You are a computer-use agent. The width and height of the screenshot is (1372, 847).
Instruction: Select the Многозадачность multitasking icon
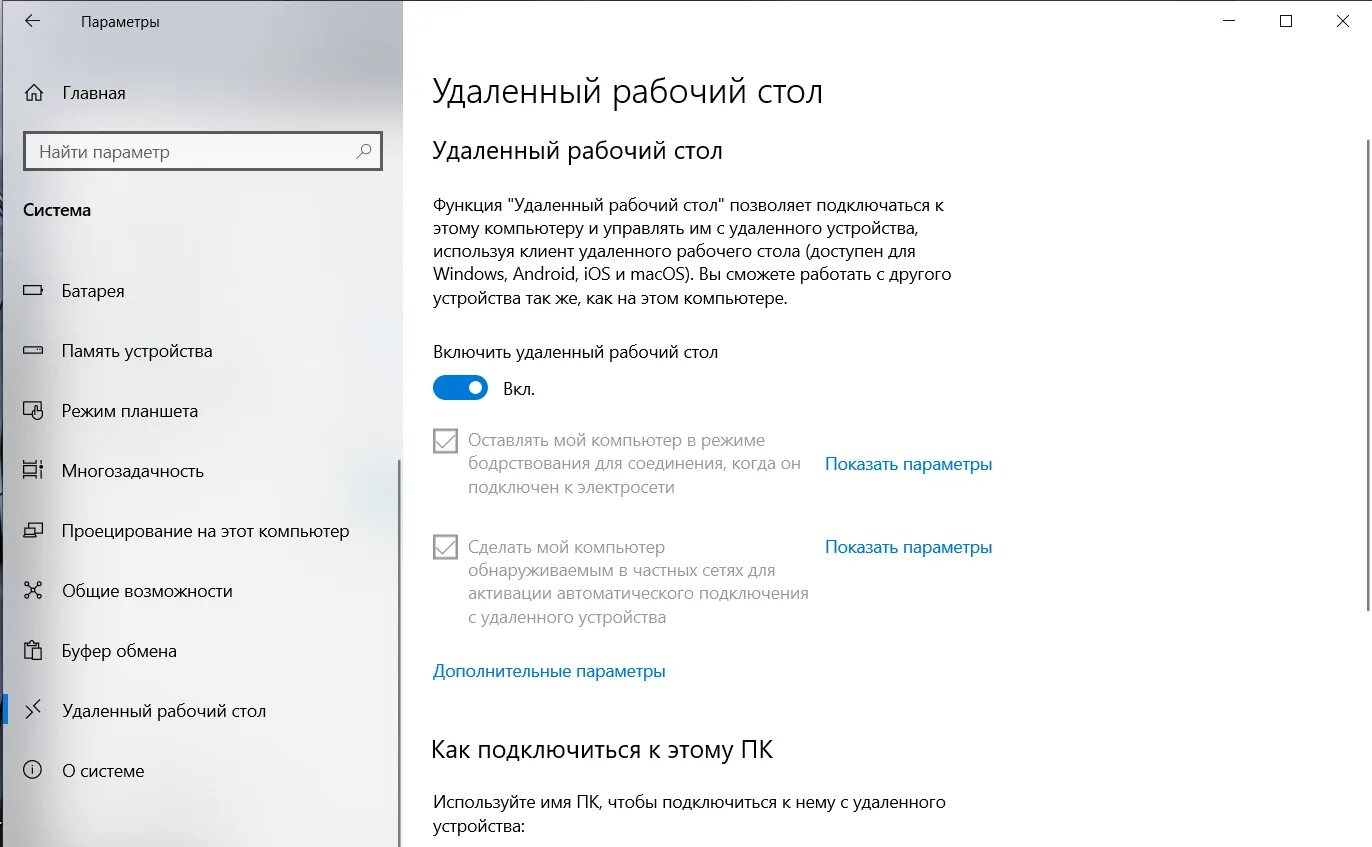click(34, 471)
